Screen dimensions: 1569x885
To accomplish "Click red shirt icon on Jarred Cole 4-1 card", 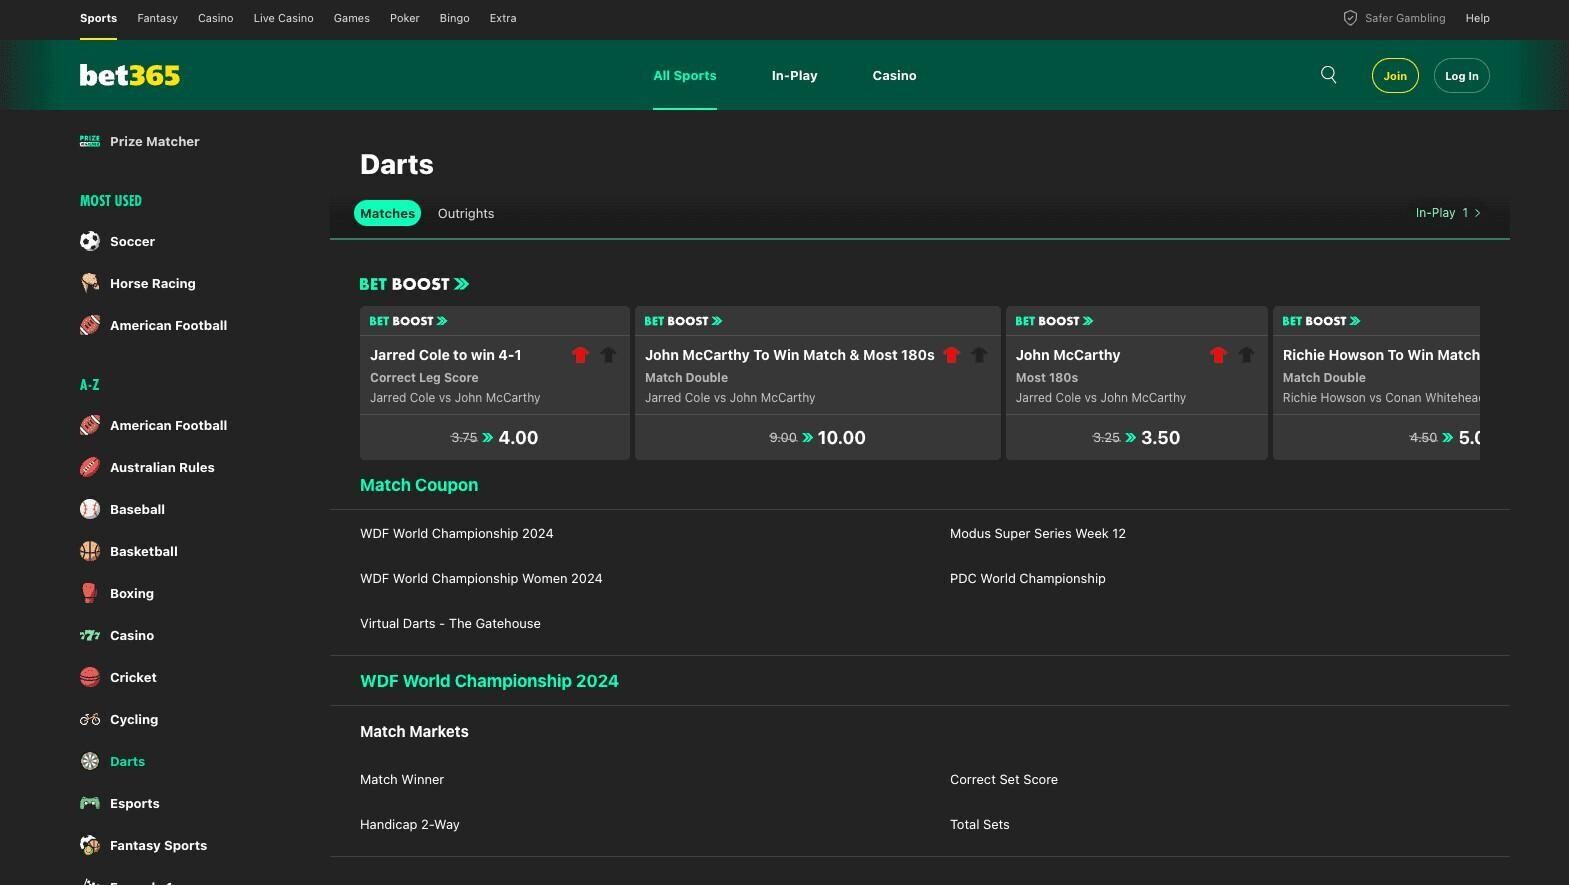I will coord(580,355).
